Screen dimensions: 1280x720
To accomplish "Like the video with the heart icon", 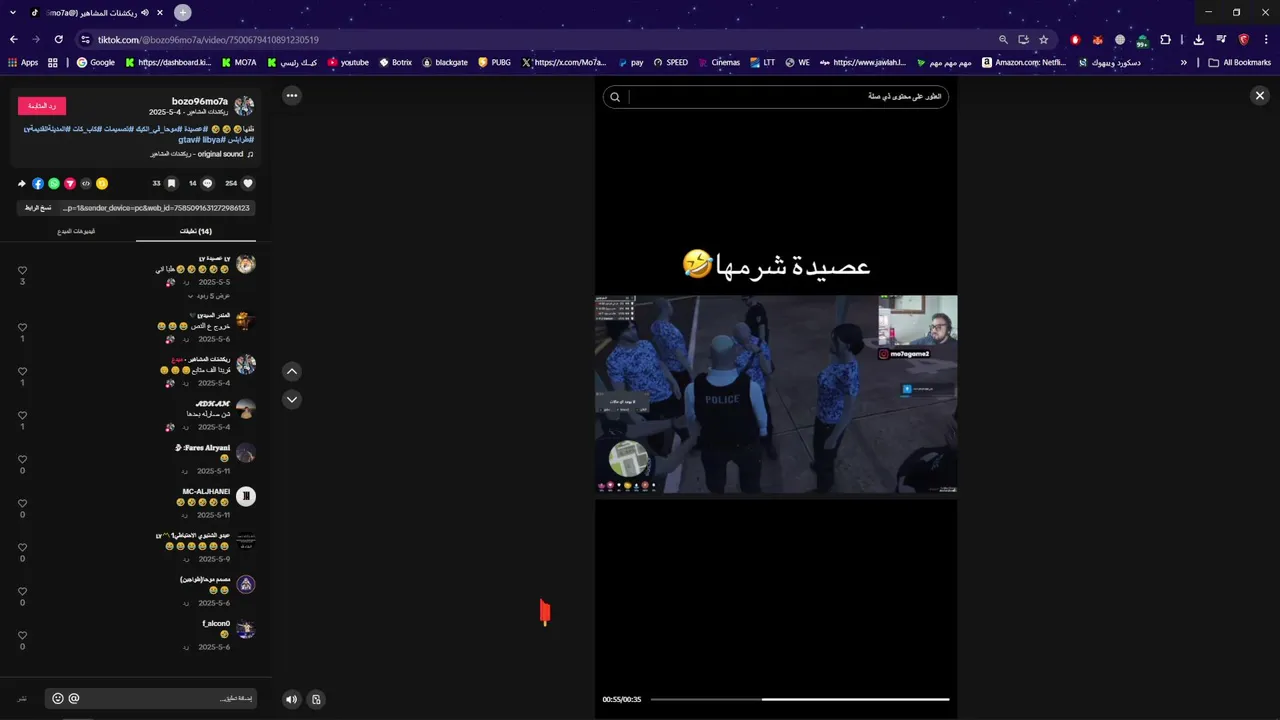I will point(248,183).
